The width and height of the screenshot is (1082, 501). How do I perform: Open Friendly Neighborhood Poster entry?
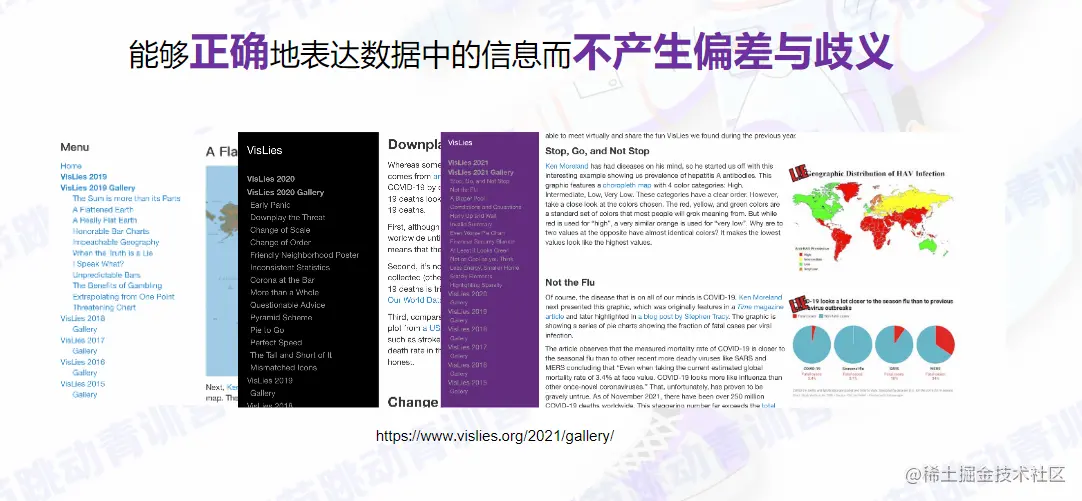click(x=304, y=255)
